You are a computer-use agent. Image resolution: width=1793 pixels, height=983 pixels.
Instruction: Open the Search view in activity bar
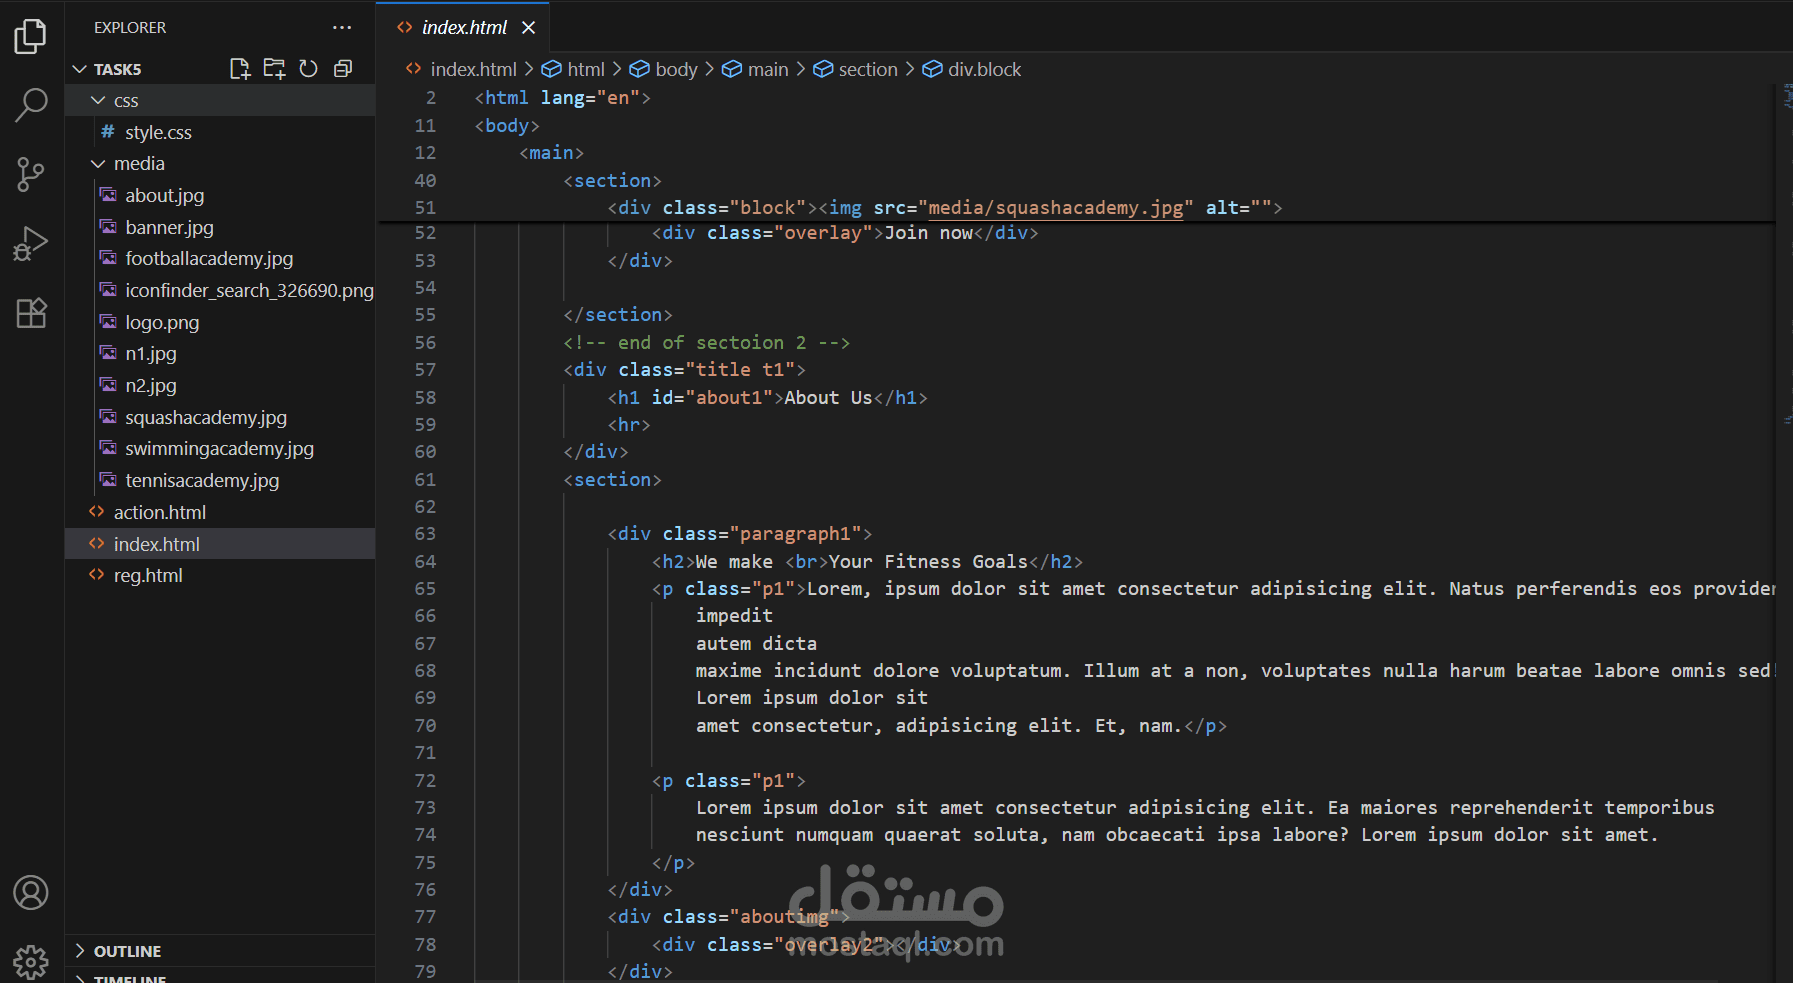click(x=31, y=105)
